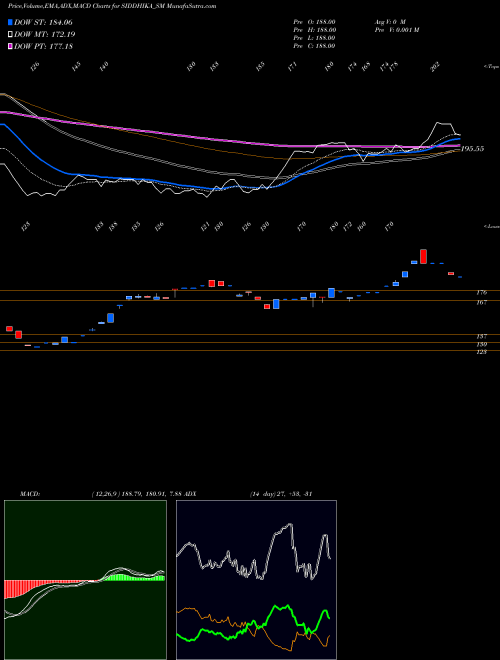Click the 137 support level label
The width and height of the screenshot is (500, 660).
[482, 336]
